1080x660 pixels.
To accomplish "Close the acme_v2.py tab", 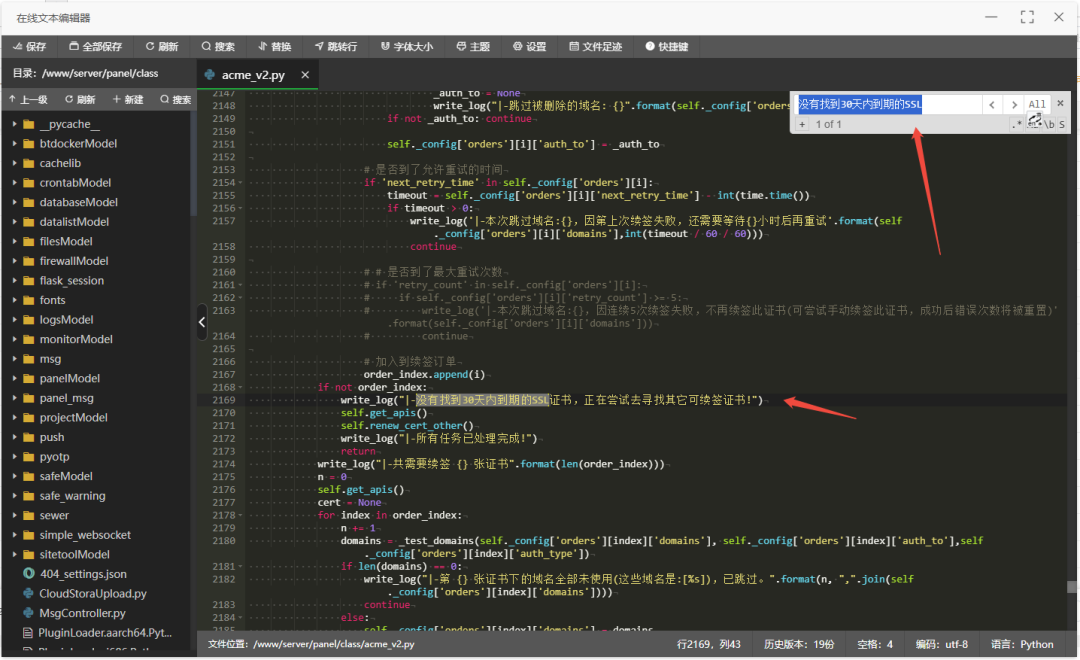I will point(305,75).
